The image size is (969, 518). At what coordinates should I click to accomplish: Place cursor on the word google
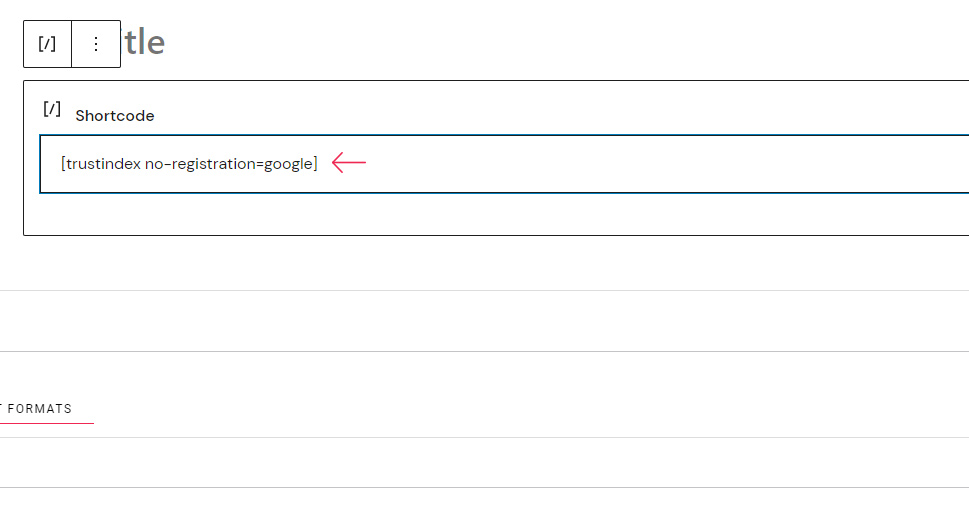[289, 164]
